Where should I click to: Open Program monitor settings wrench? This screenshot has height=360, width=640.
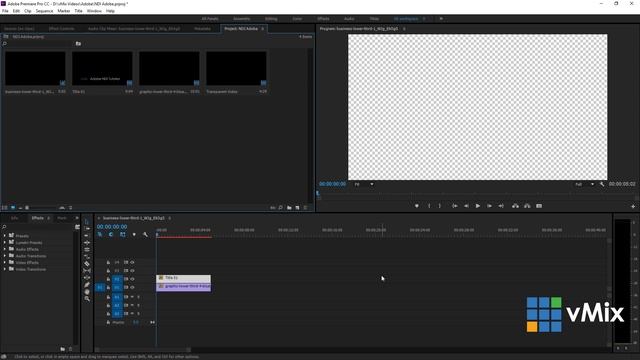point(602,184)
